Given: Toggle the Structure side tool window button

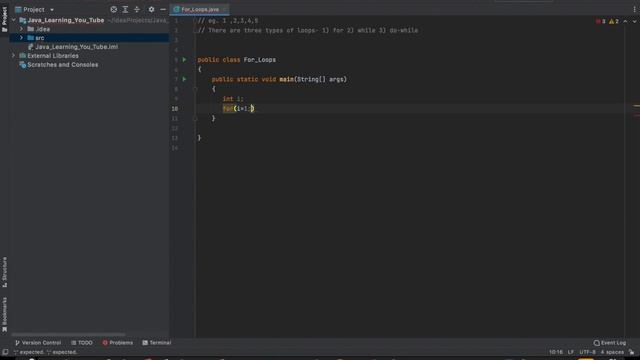Looking at the screenshot, I should pyautogui.click(x=4, y=272).
